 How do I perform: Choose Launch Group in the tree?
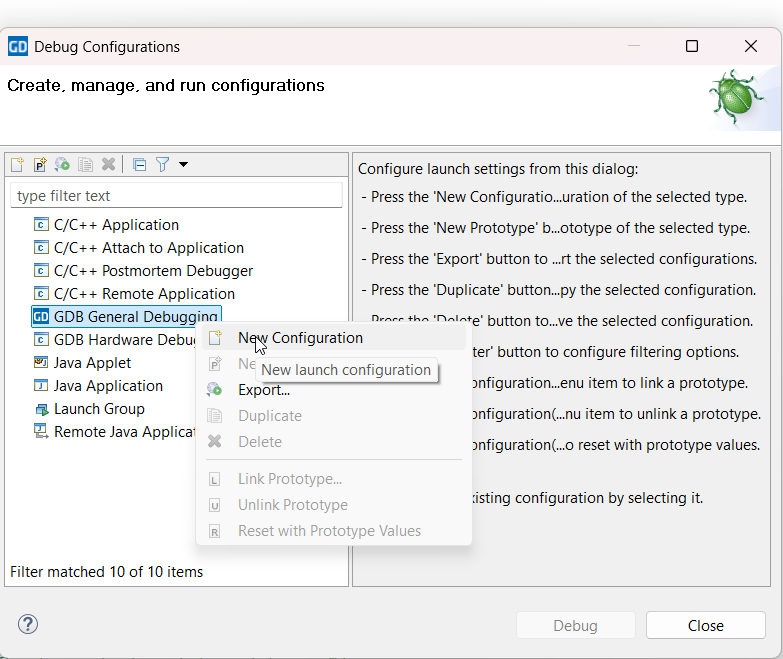coord(99,409)
